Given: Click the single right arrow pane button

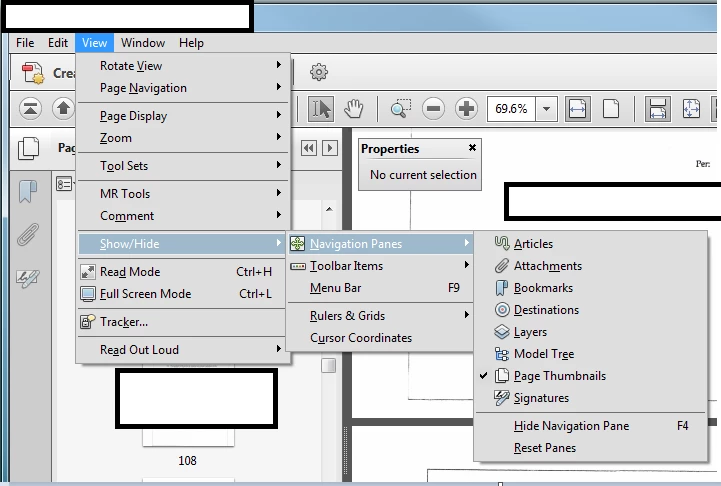Looking at the screenshot, I should pyautogui.click(x=330, y=148).
